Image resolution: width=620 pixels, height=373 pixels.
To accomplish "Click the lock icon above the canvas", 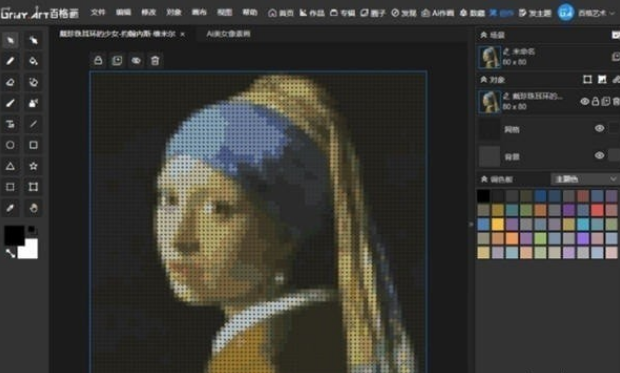I will pyautogui.click(x=98, y=61).
